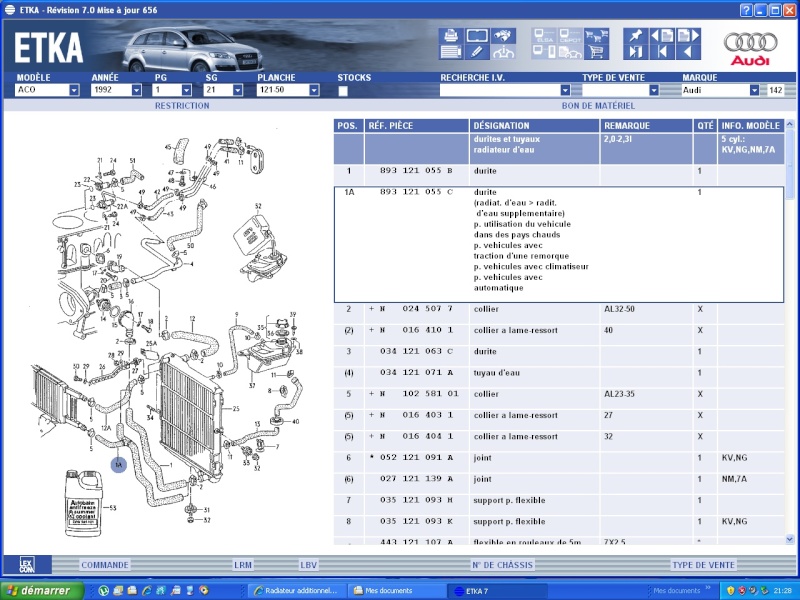Click the monitor-to-device transfer icon
The height and width of the screenshot is (600, 800).
544,52
